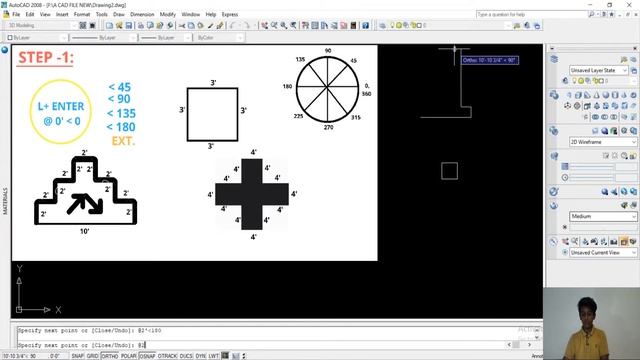The image size is (640, 360).
Task: Open the Medium render preset dropdown
Action: (x=603, y=216)
